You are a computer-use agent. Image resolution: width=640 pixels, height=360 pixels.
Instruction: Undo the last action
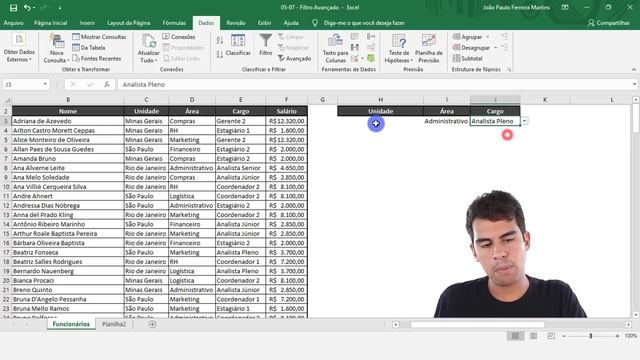pos(27,8)
